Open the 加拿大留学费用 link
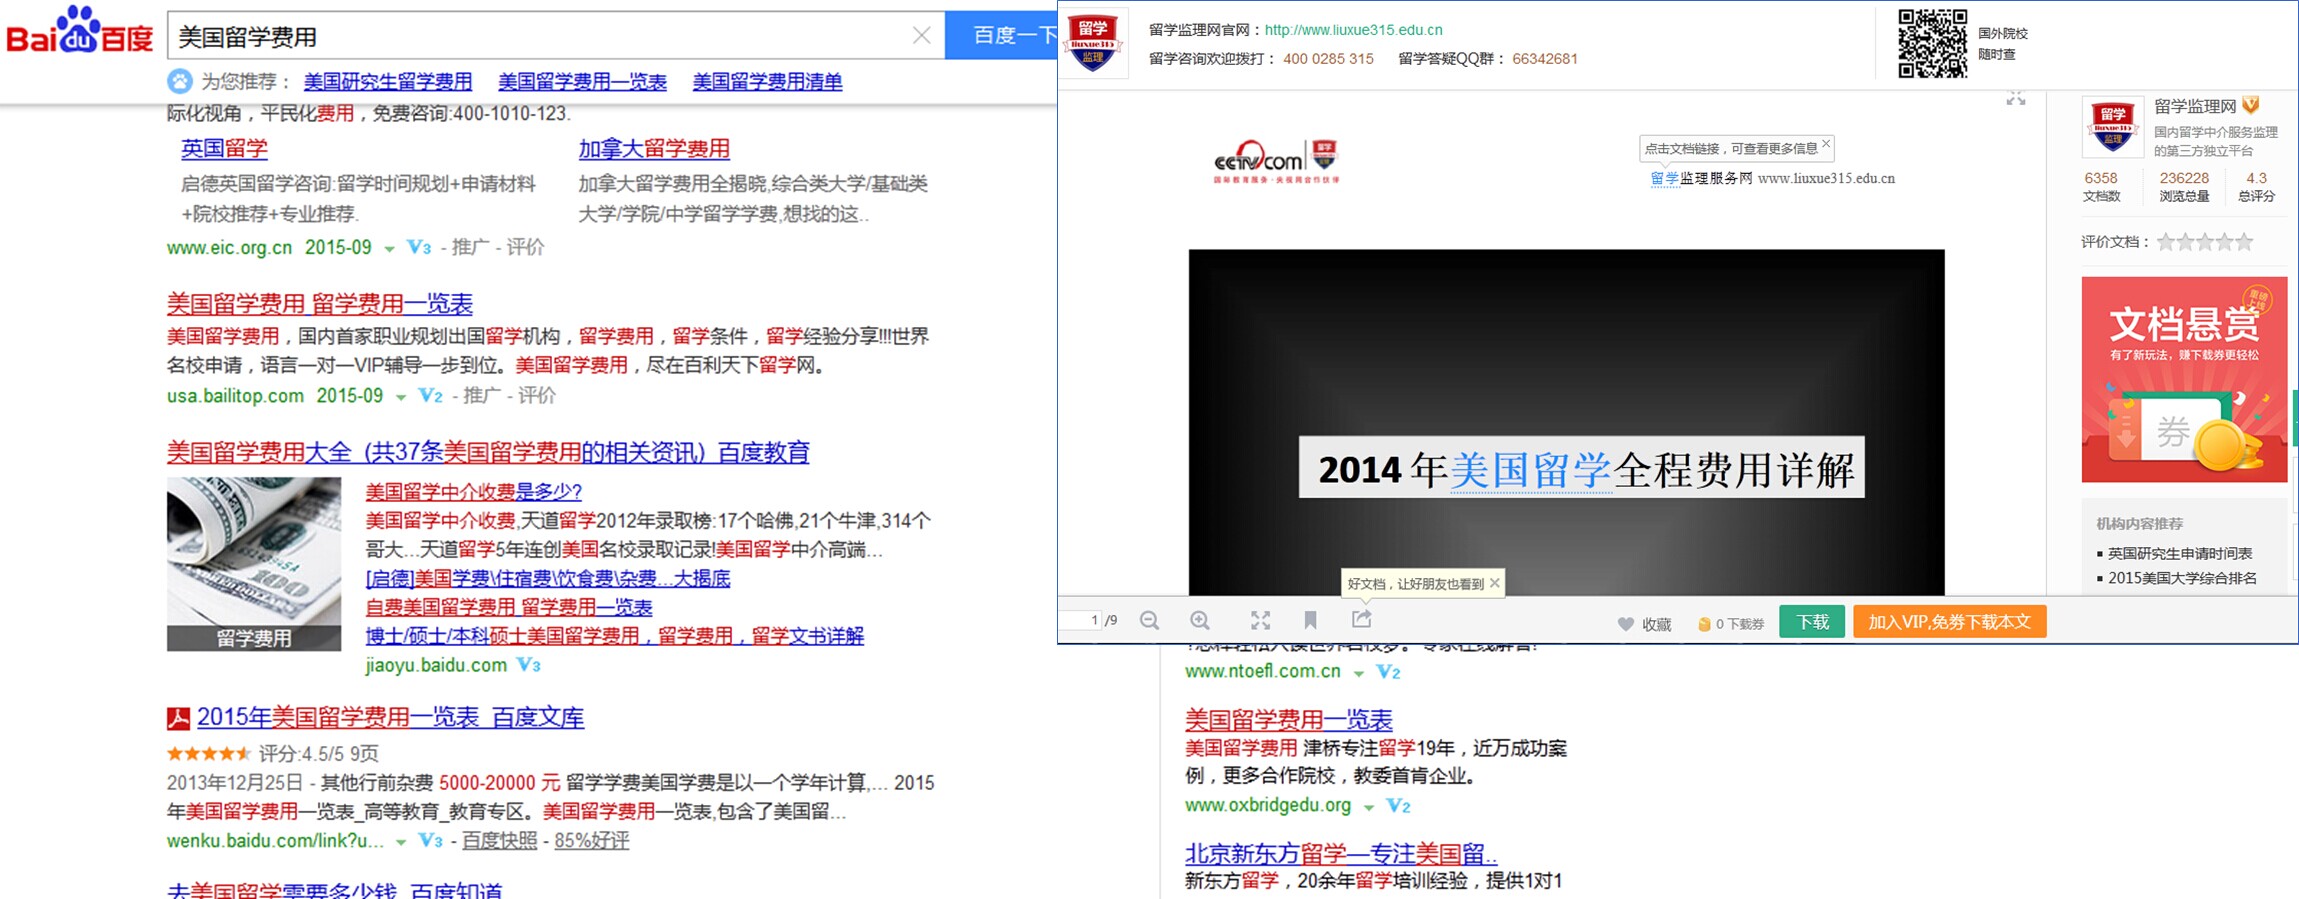 point(653,149)
